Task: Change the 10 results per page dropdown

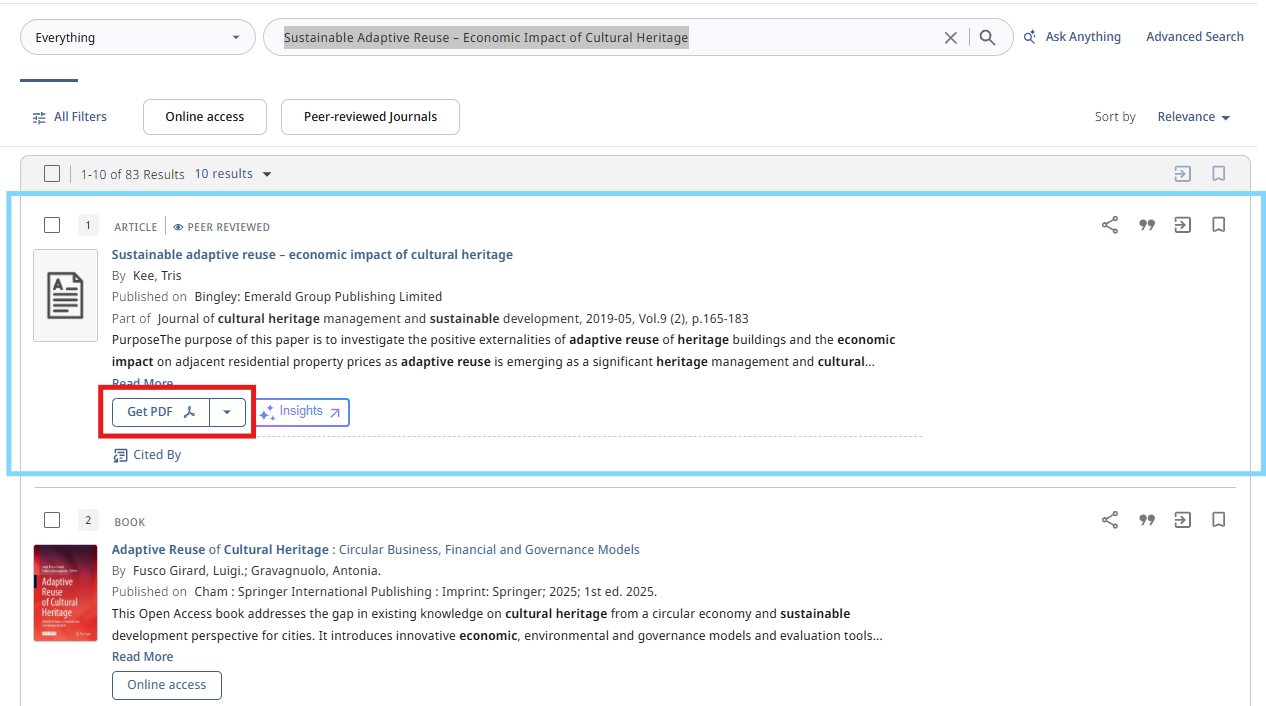Action: 233,174
